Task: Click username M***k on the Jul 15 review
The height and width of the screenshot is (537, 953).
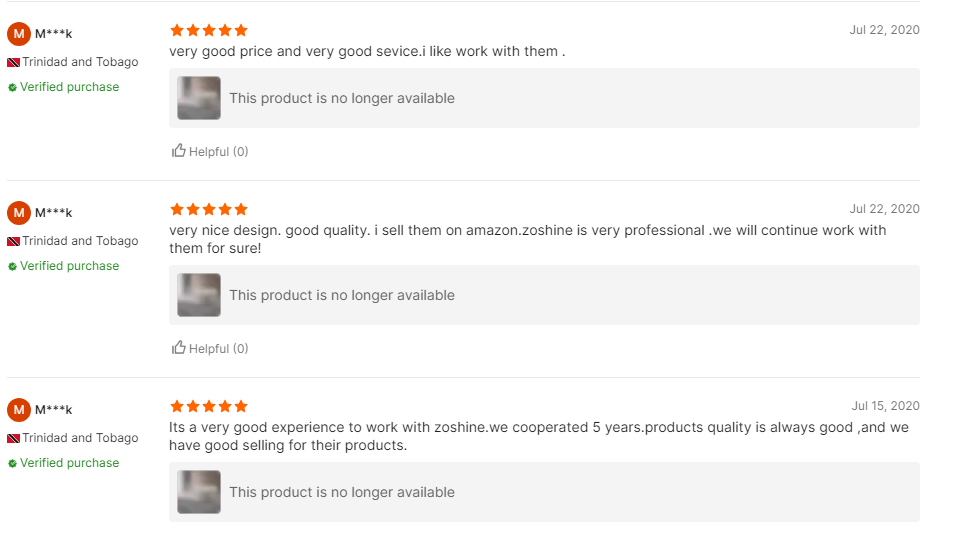Action: click(x=54, y=410)
